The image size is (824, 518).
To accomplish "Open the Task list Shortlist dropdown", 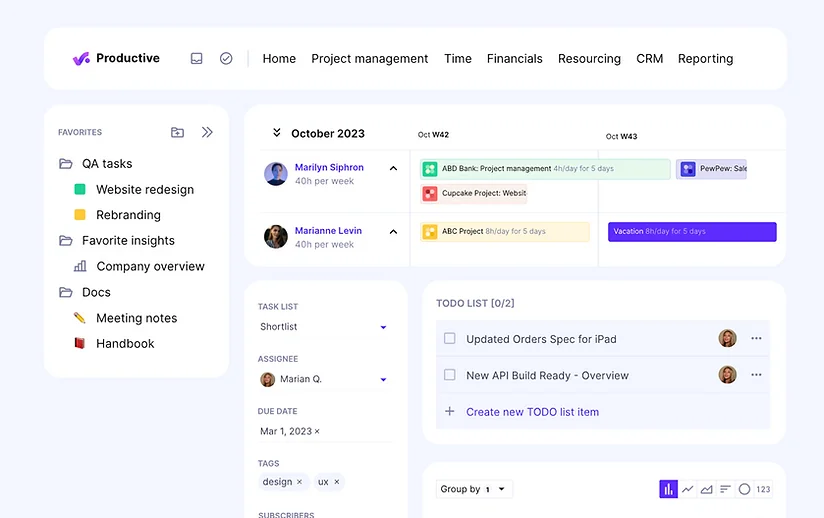I will (x=323, y=327).
